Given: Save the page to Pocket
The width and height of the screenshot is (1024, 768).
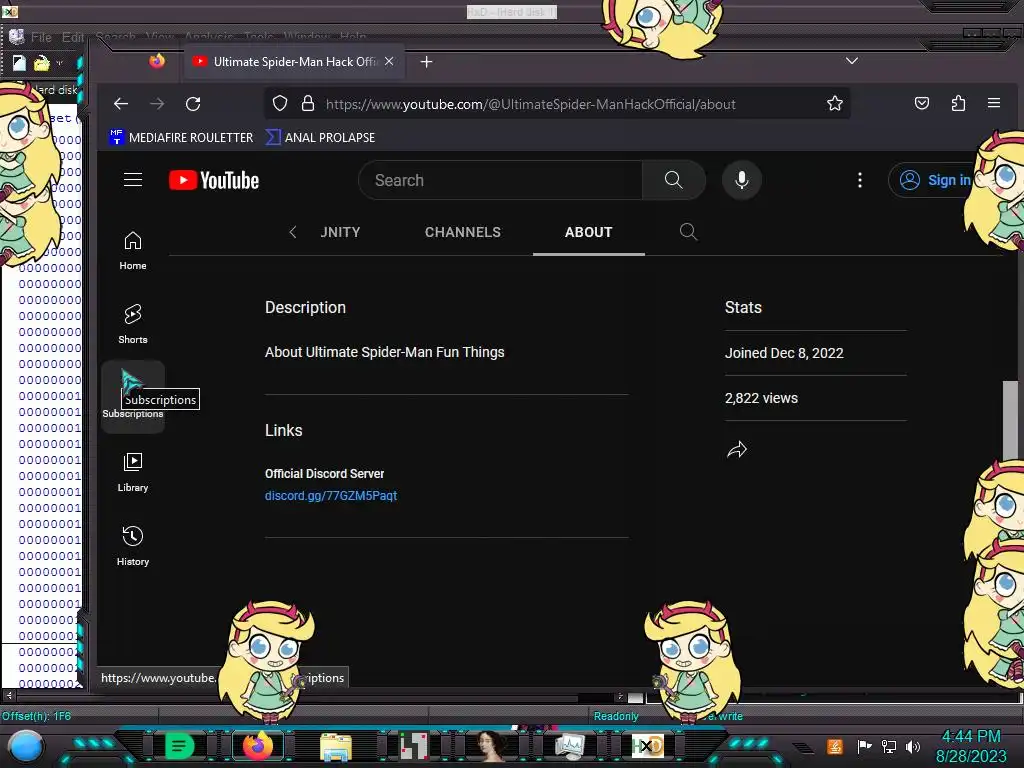Looking at the screenshot, I should point(921,103).
